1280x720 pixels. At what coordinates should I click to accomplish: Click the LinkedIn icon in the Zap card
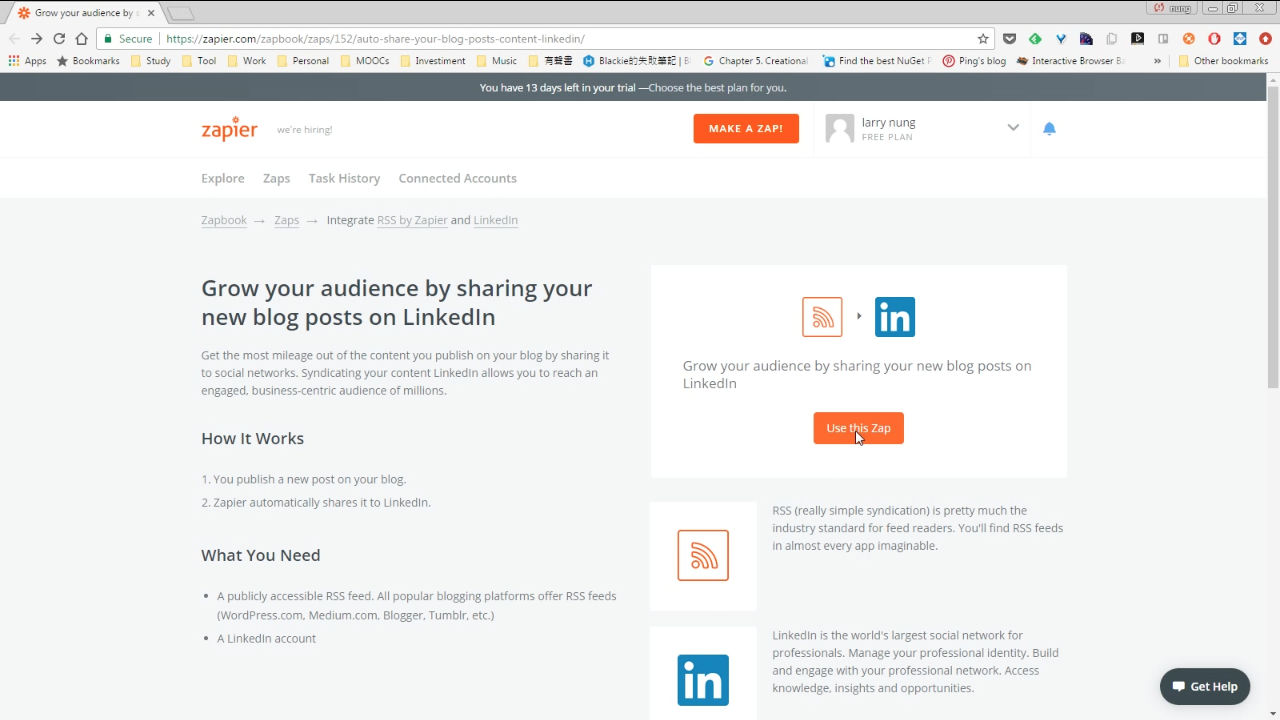pos(895,317)
